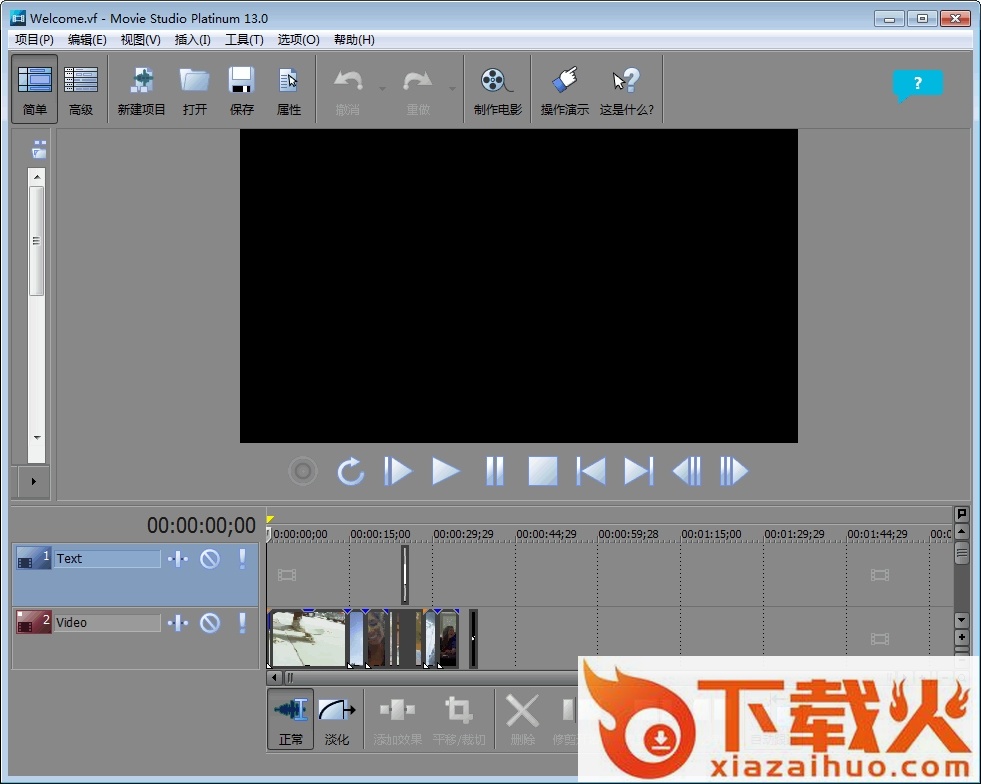Select the 正常 normal edit tool
This screenshot has height=784, width=981.
coord(291,718)
